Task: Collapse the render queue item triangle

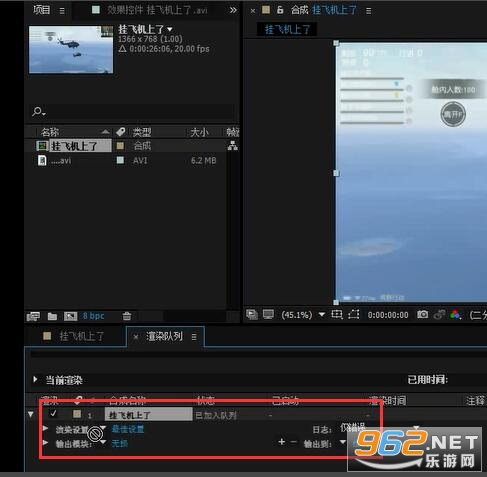Action: pos(31,414)
